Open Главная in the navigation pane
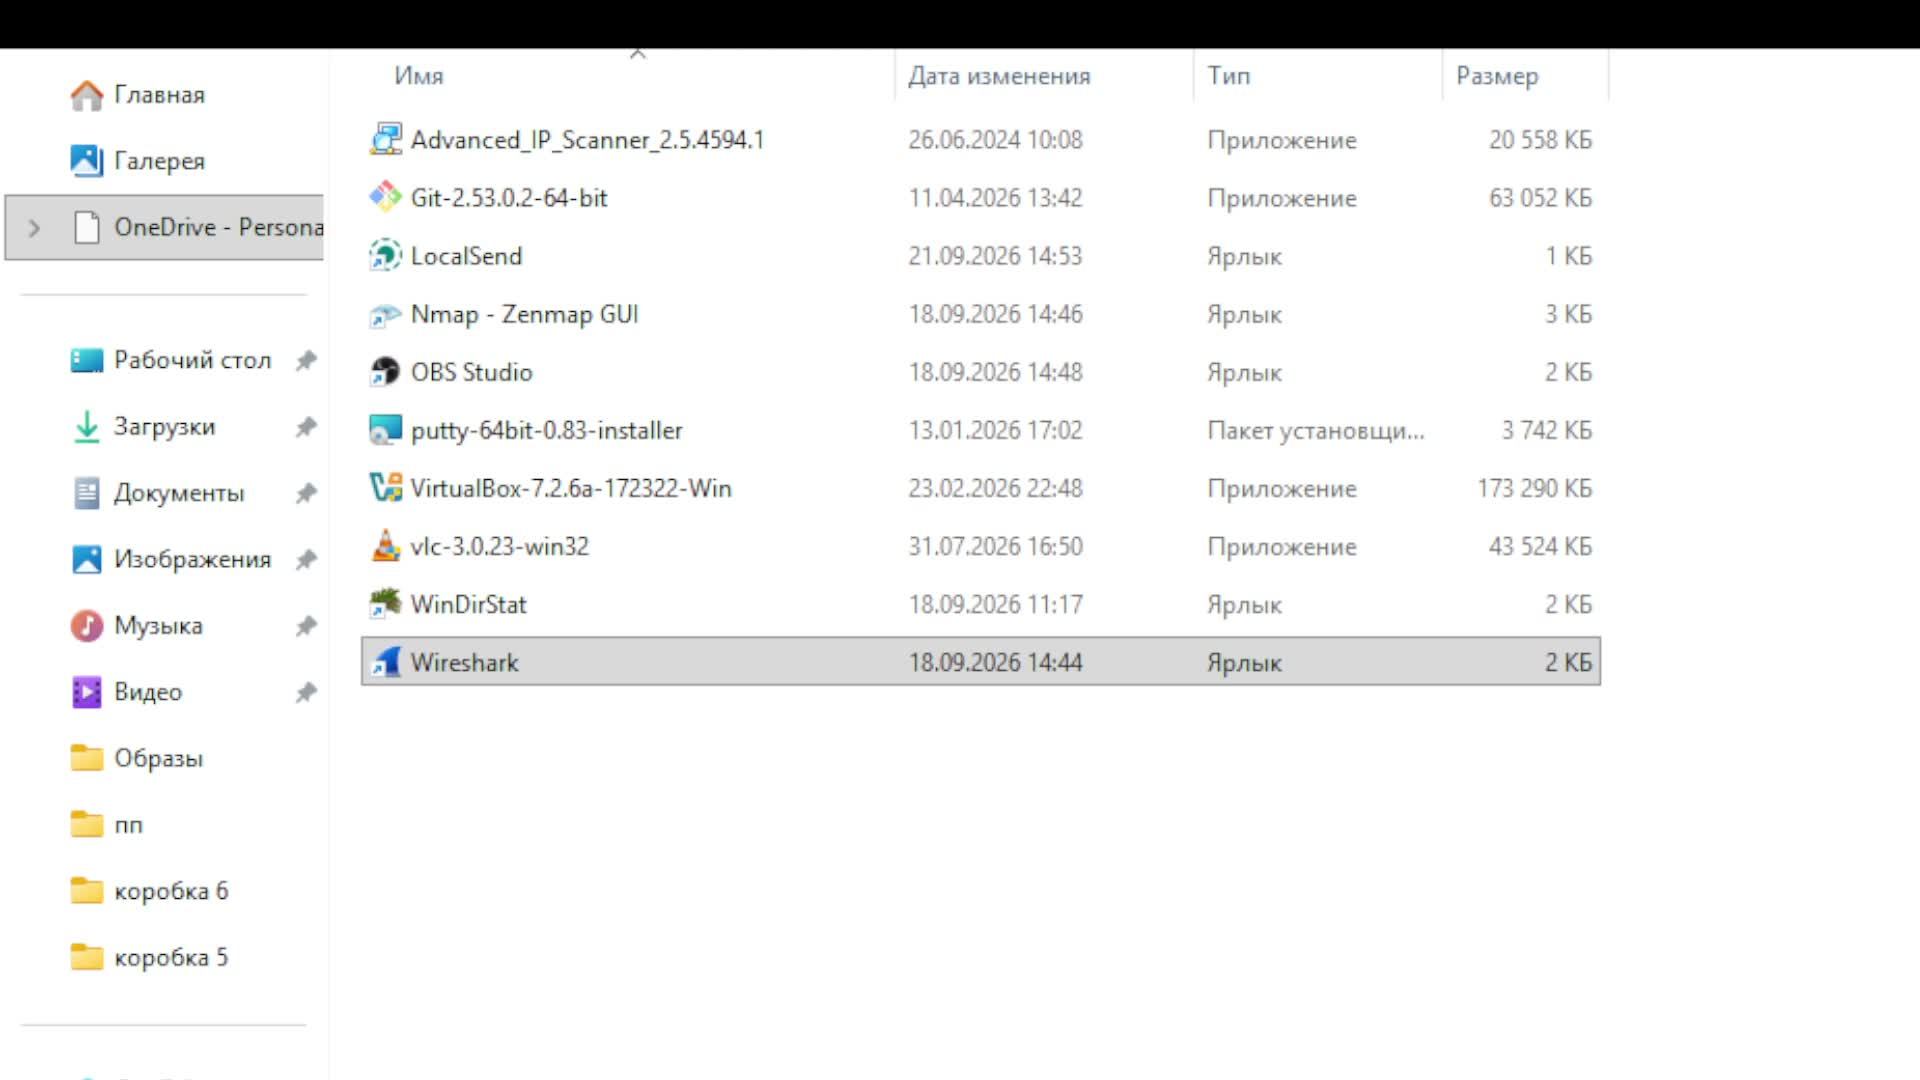Screen dimensions: 1920x1080 pyautogui.click(x=159, y=95)
